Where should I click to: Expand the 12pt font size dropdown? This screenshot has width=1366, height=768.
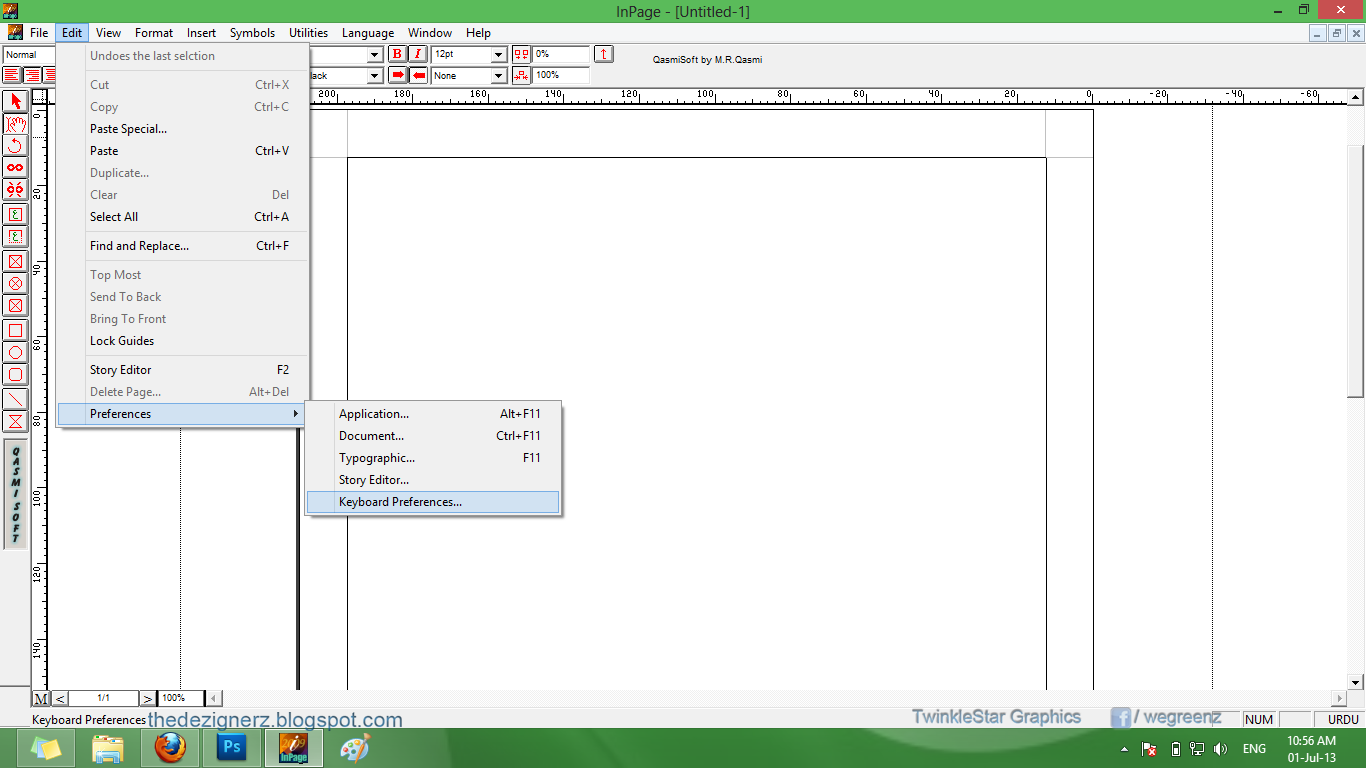499,54
